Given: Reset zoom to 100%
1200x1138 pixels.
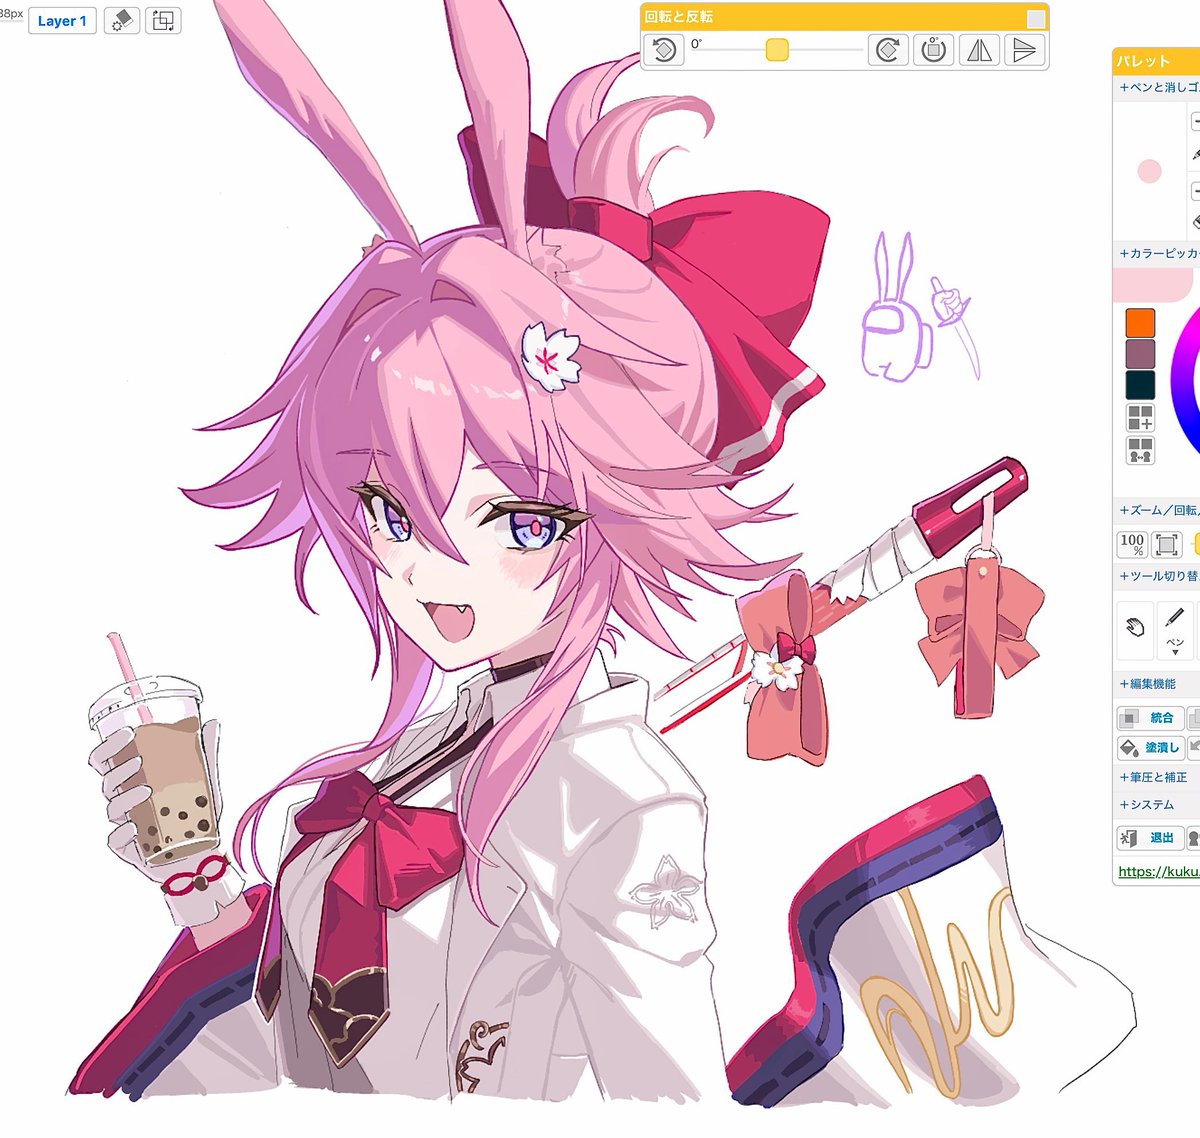Looking at the screenshot, I should click(1132, 544).
